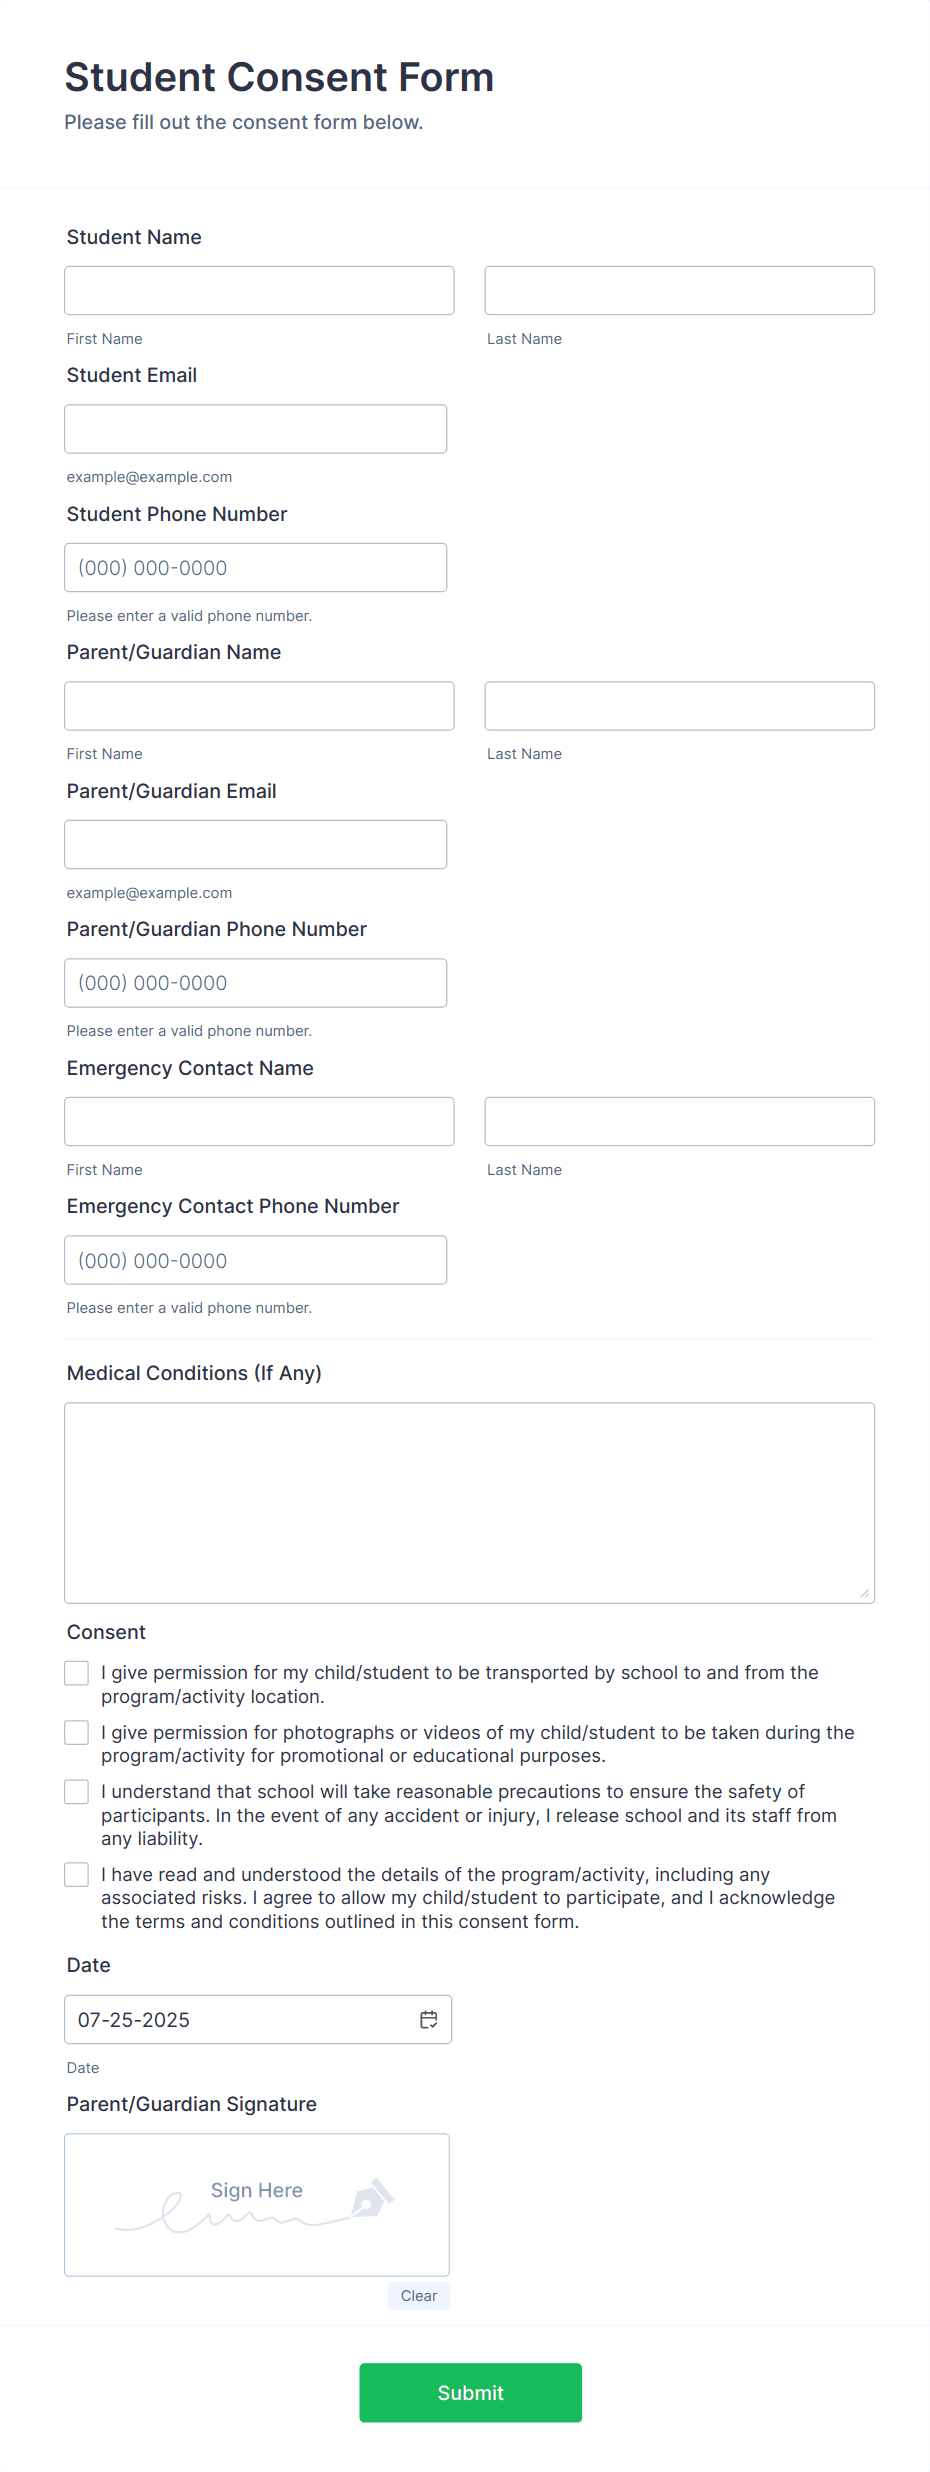Click the Sign Here signature area
930x2472 pixels.
tap(256, 2205)
